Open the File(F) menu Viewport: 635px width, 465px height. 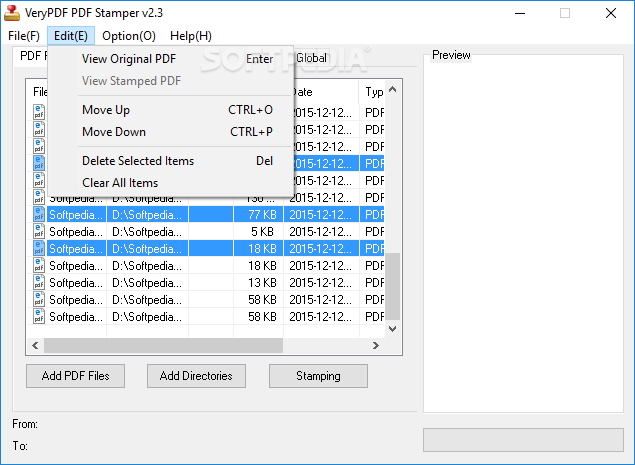pyautogui.click(x=24, y=36)
